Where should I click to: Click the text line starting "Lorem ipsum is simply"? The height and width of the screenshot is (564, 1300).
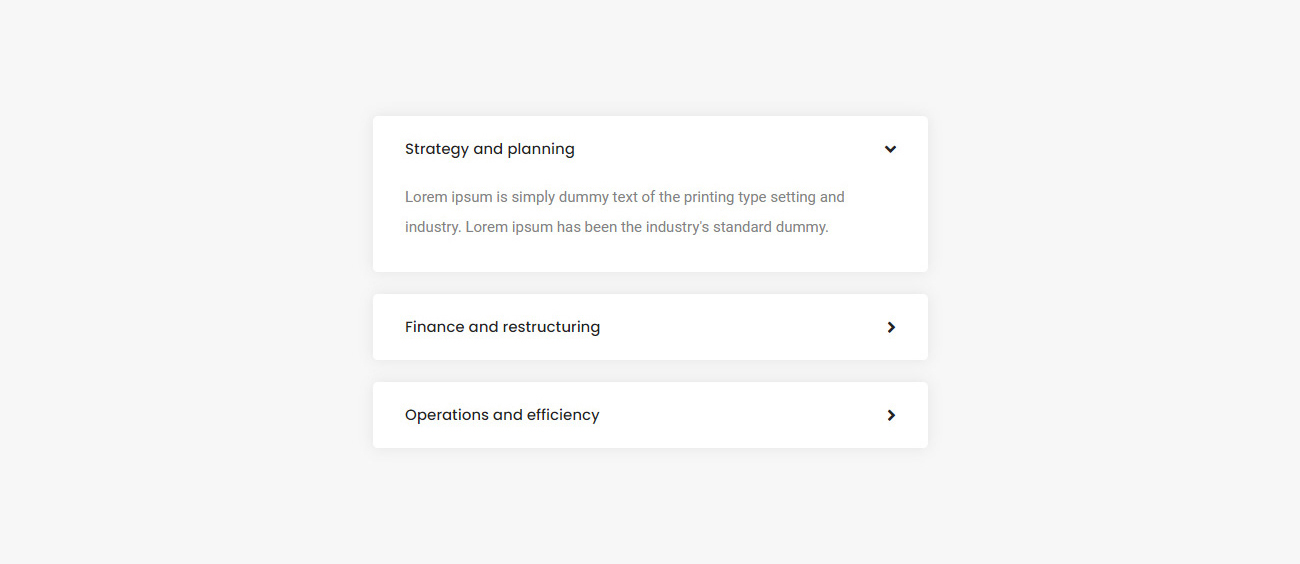(x=625, y=197)
